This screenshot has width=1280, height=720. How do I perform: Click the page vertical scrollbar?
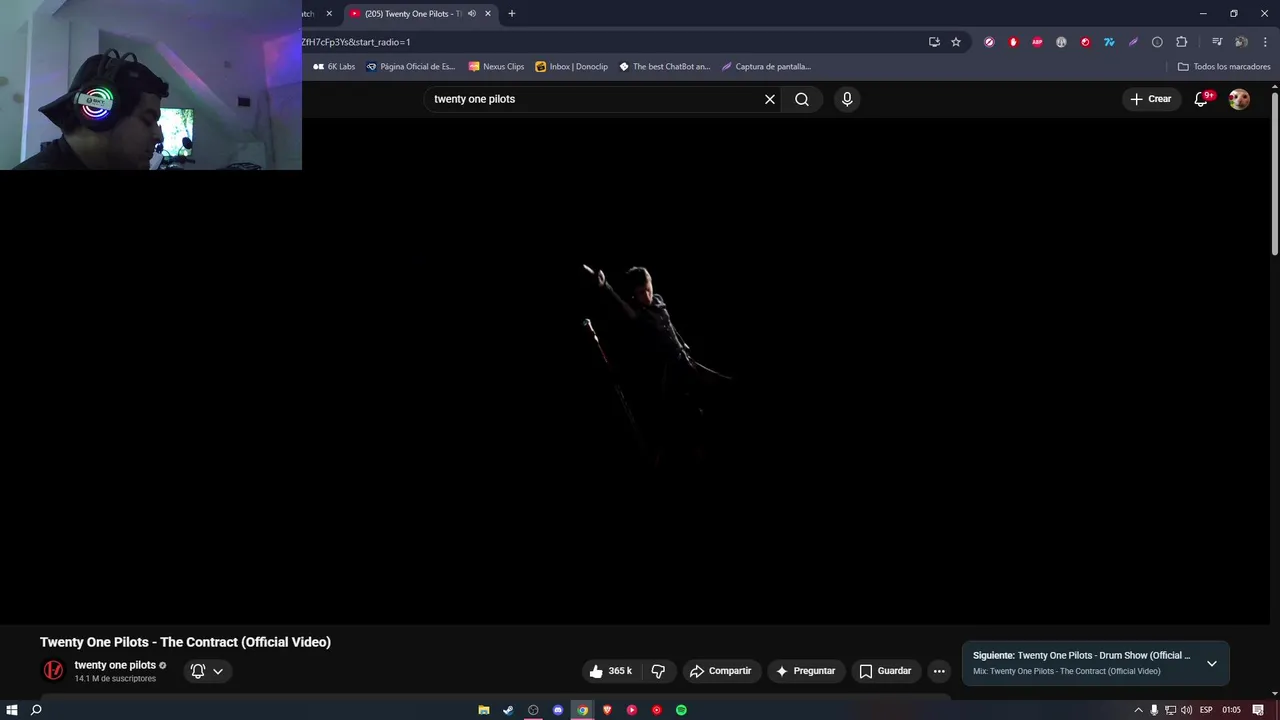click(1275, 173)
